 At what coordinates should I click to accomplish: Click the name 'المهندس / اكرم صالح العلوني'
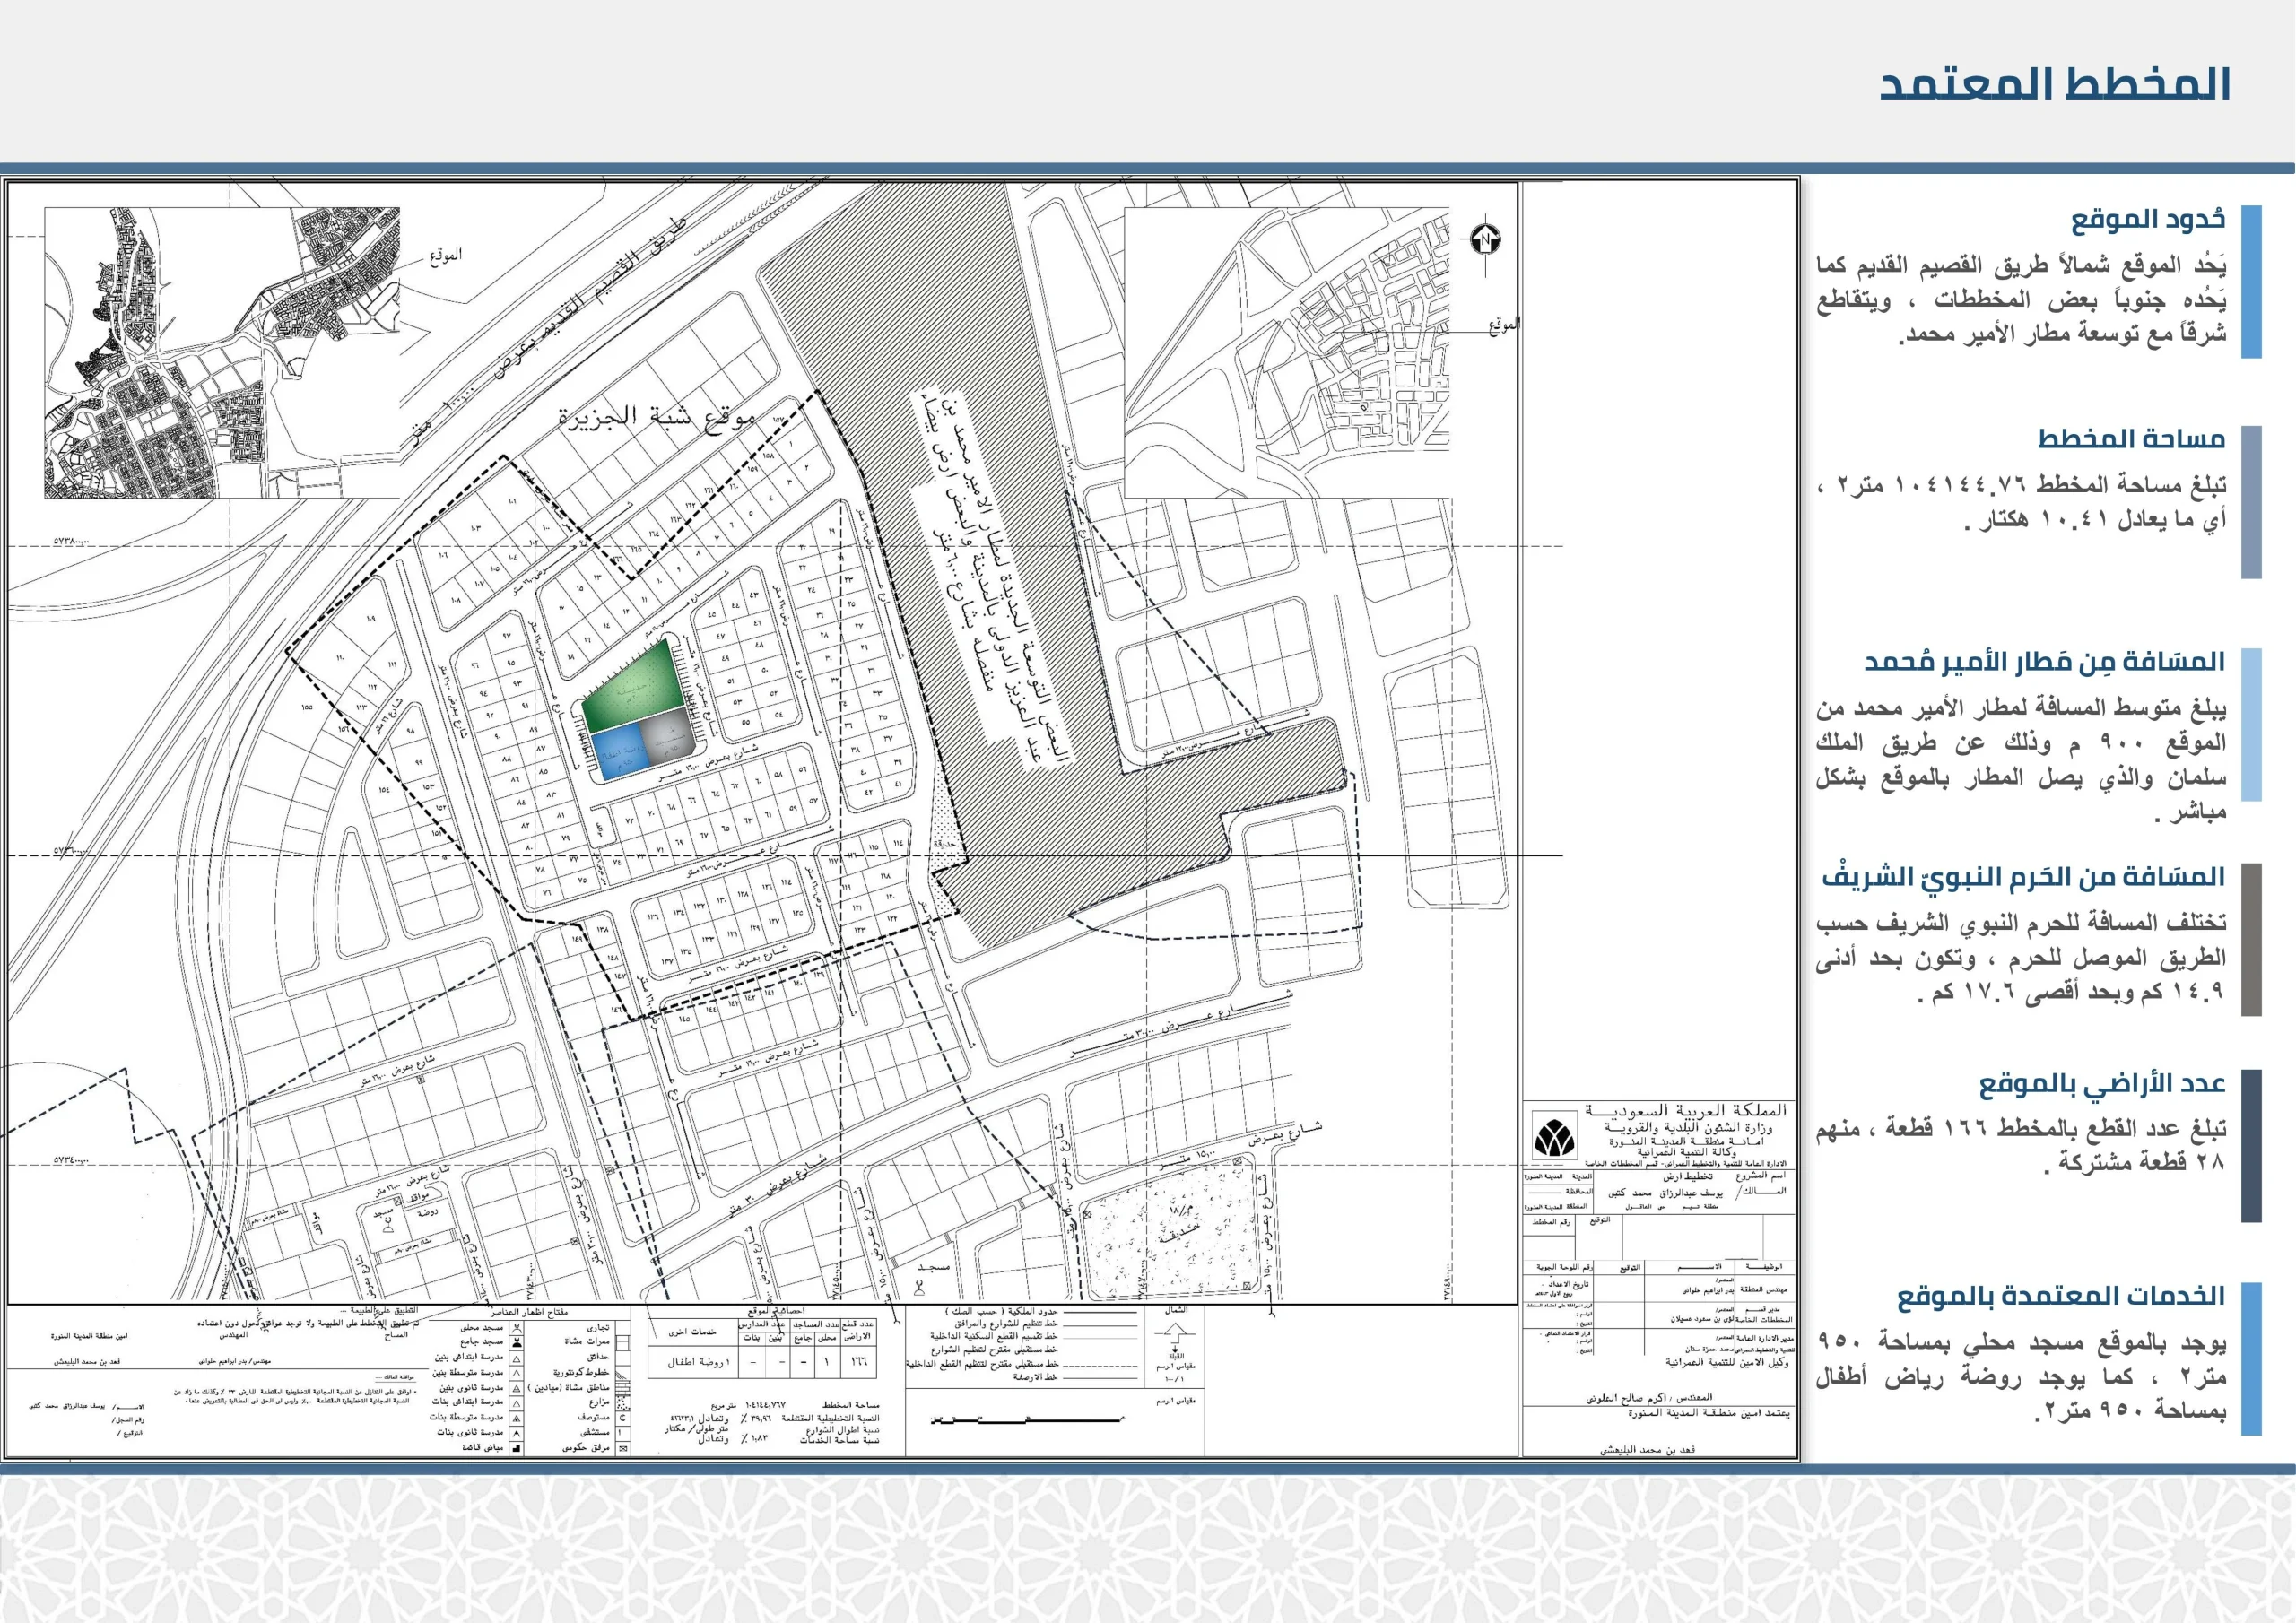[1650, 1398]
